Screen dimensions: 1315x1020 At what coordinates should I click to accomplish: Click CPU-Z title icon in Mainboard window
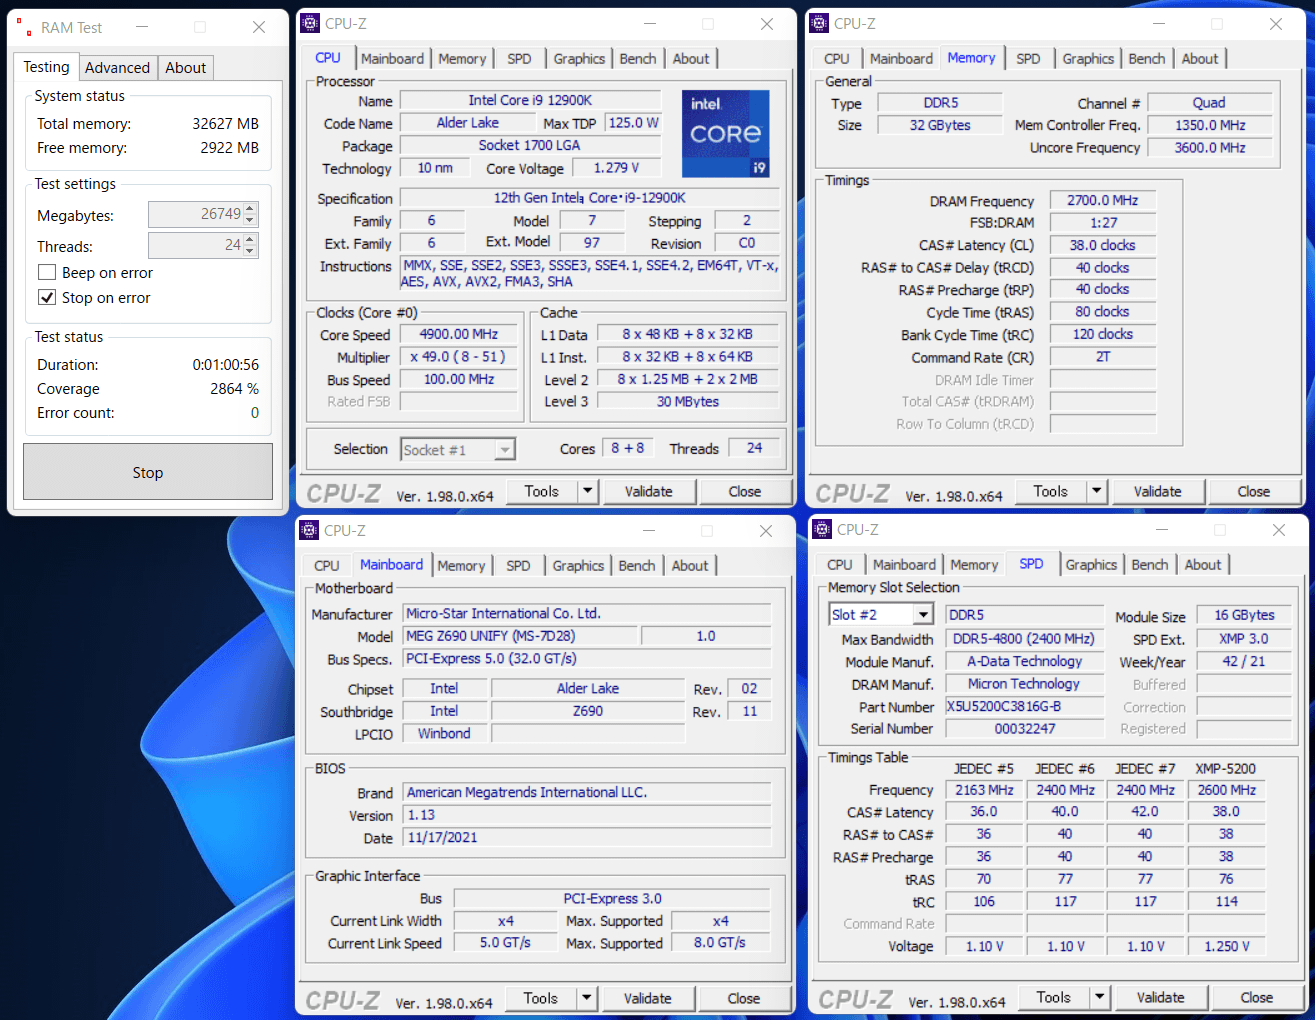point(310,531)
